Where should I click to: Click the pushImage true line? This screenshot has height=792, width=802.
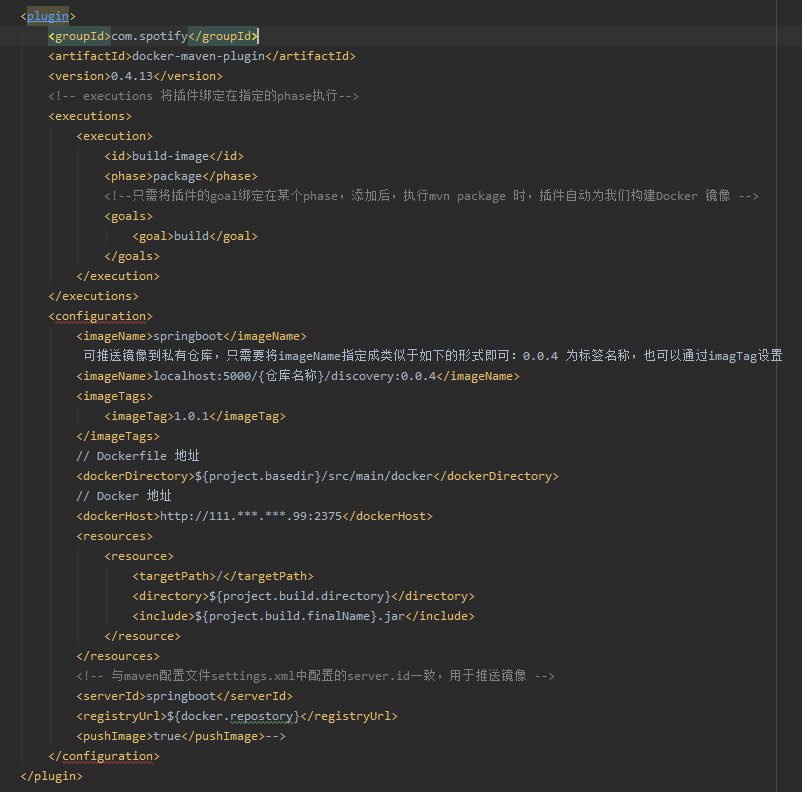[x=181, y=736]
